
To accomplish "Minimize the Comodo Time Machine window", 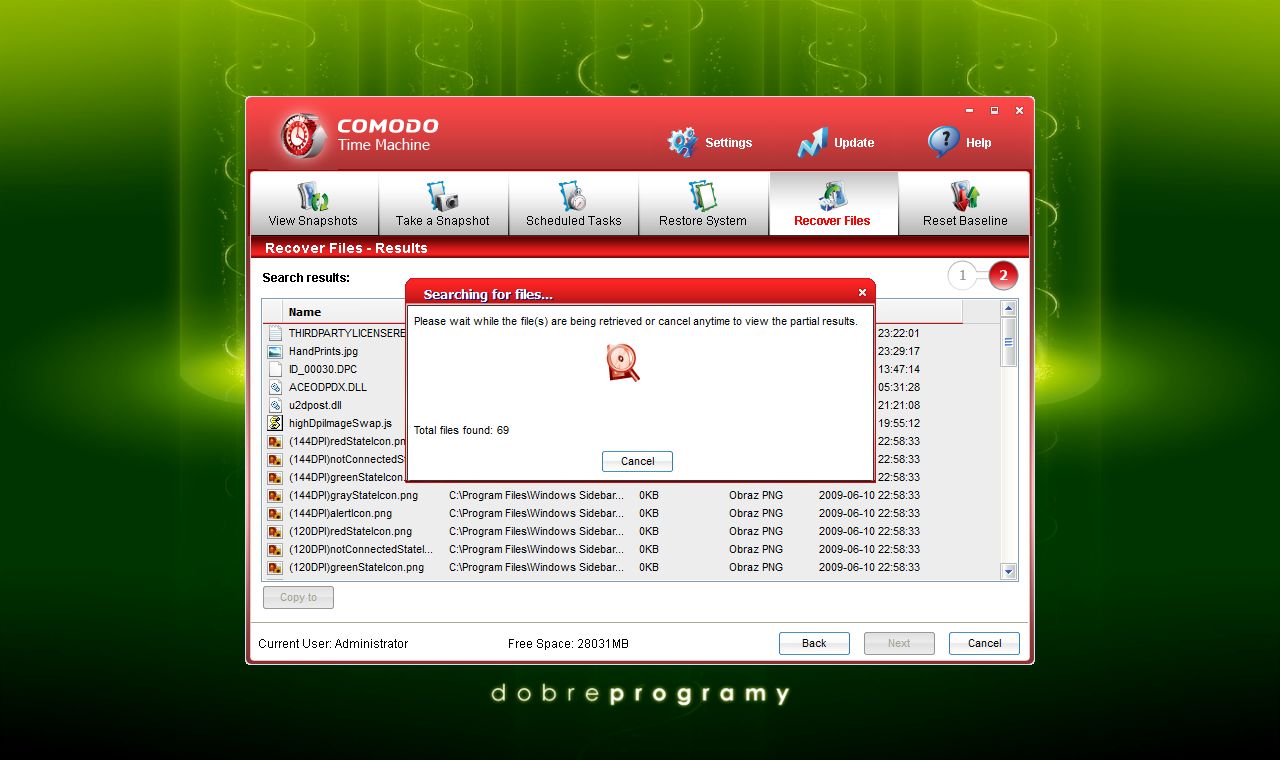I will 969,110.
